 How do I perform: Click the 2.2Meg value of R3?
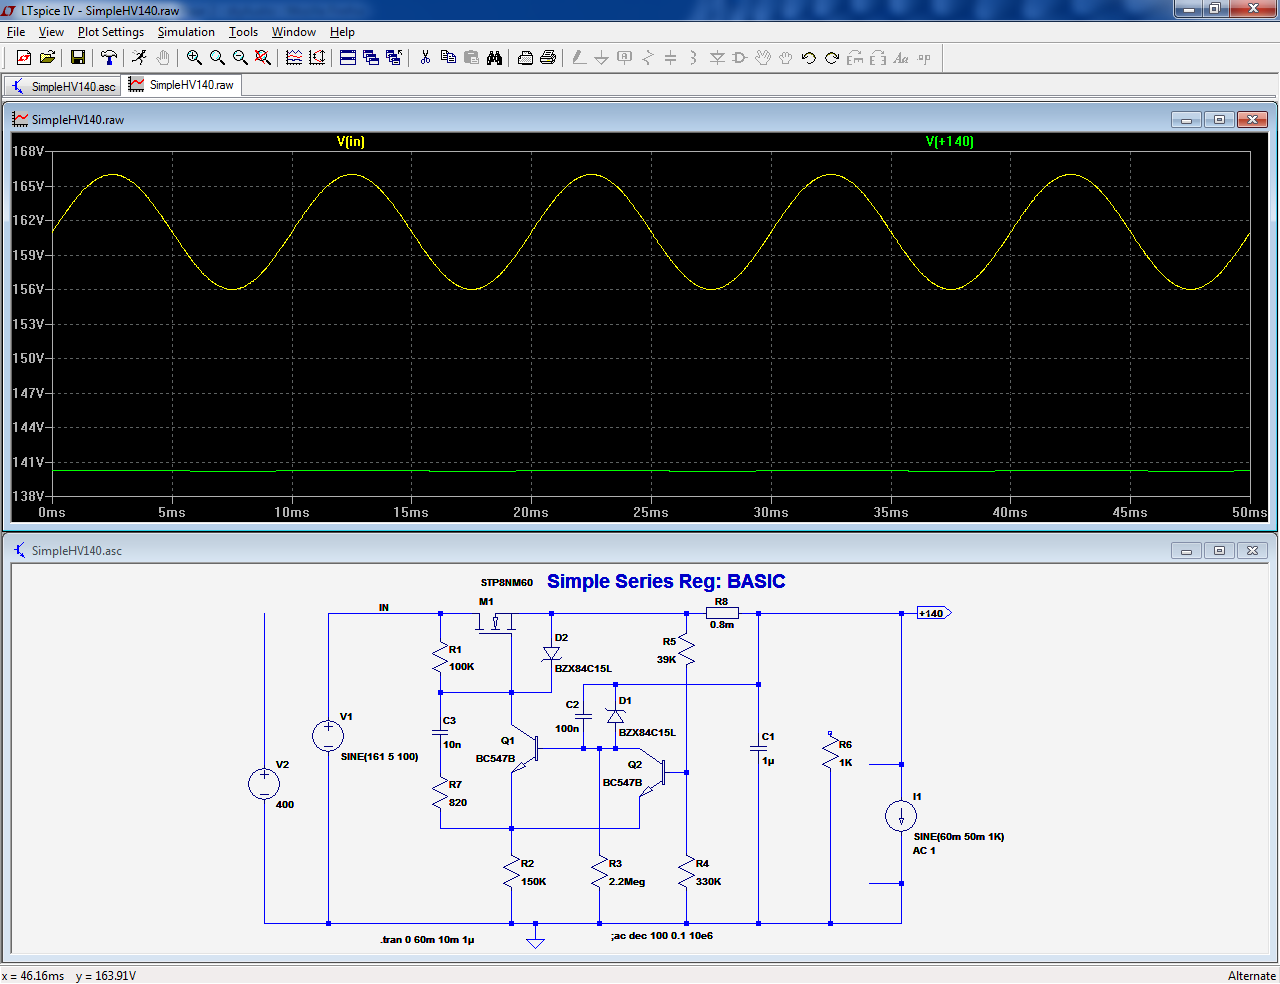click(627, 882)
